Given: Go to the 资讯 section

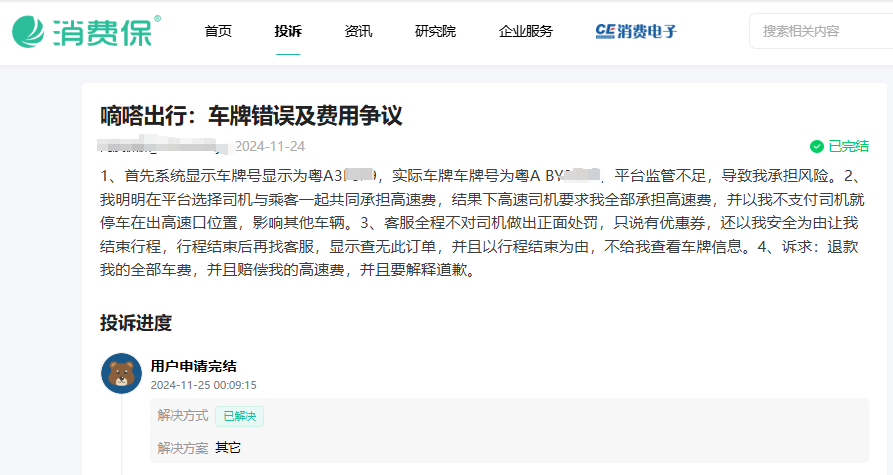Looking at the screenshot, I should tap(358, 31).
